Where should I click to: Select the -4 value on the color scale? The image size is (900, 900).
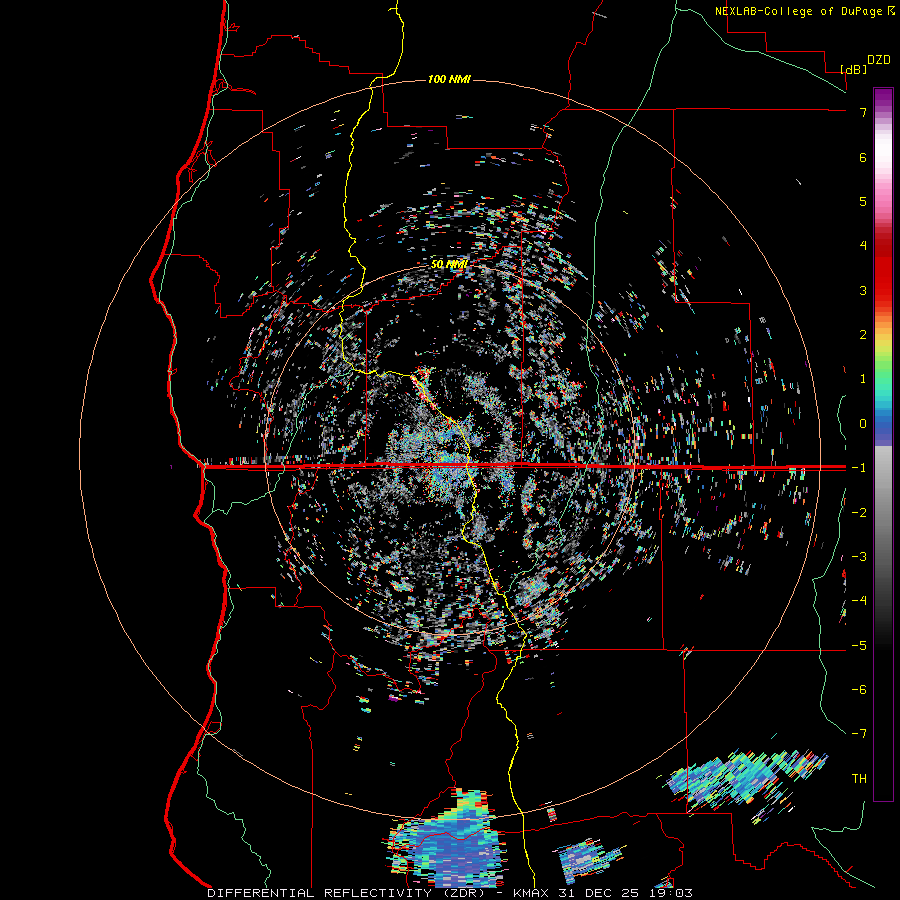[x=859, y=601]
